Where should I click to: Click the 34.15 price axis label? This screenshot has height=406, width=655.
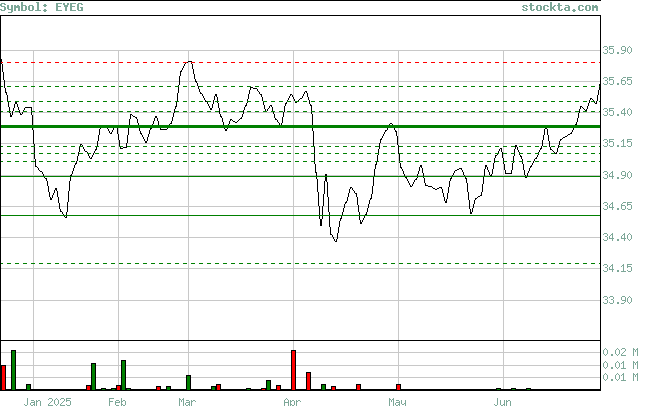(x=617, y=268)
